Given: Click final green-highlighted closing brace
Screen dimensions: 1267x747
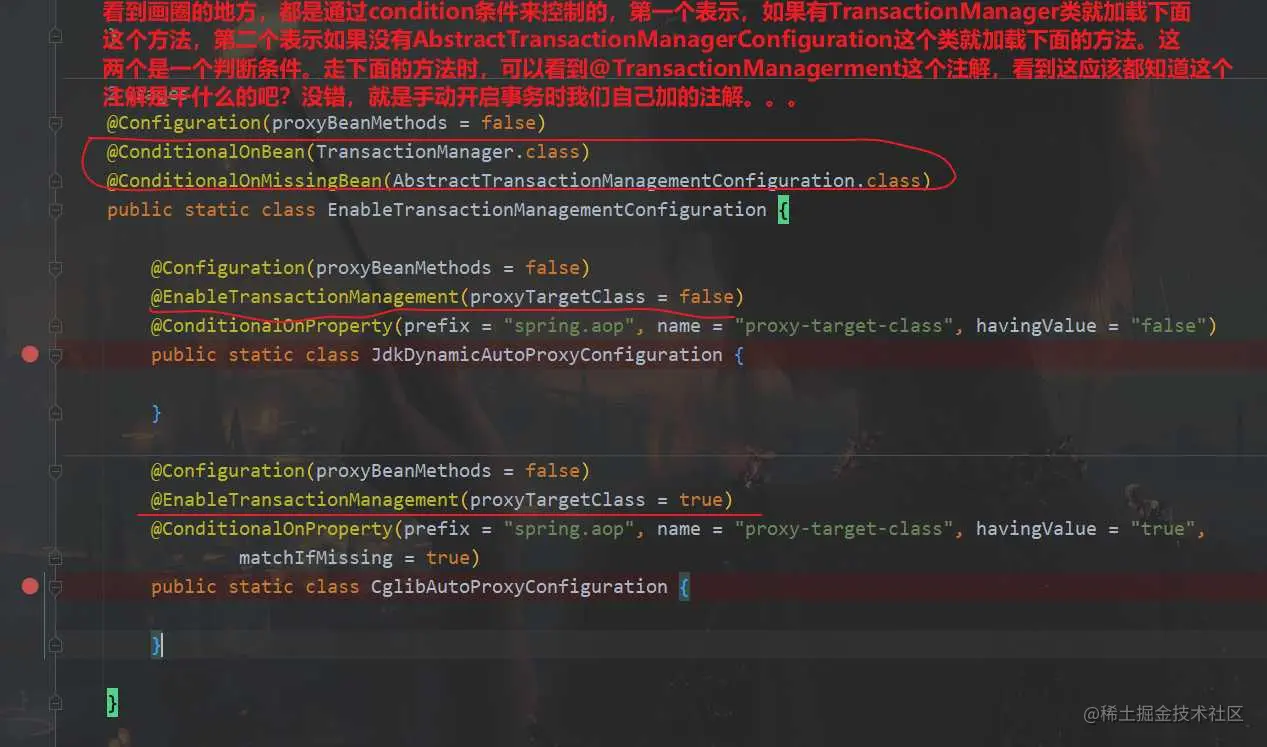Looking at the screenshot, I should click(112, 703).
